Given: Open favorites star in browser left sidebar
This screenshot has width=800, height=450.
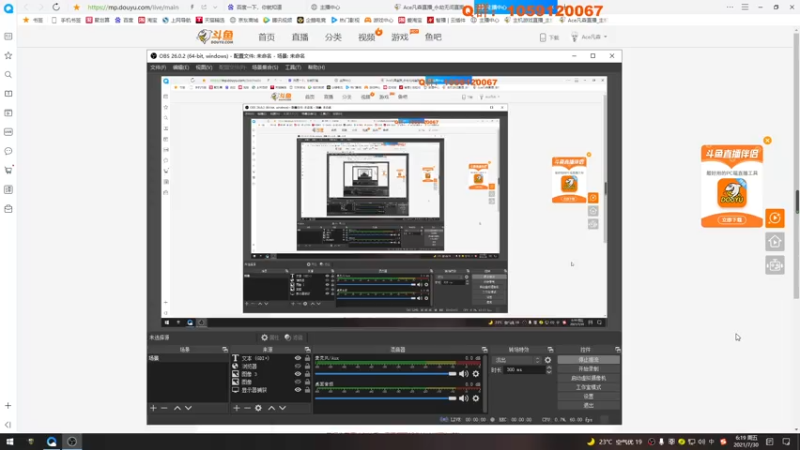Looking at the screenshot, I should pyautogui.click(x=8, y=55).
